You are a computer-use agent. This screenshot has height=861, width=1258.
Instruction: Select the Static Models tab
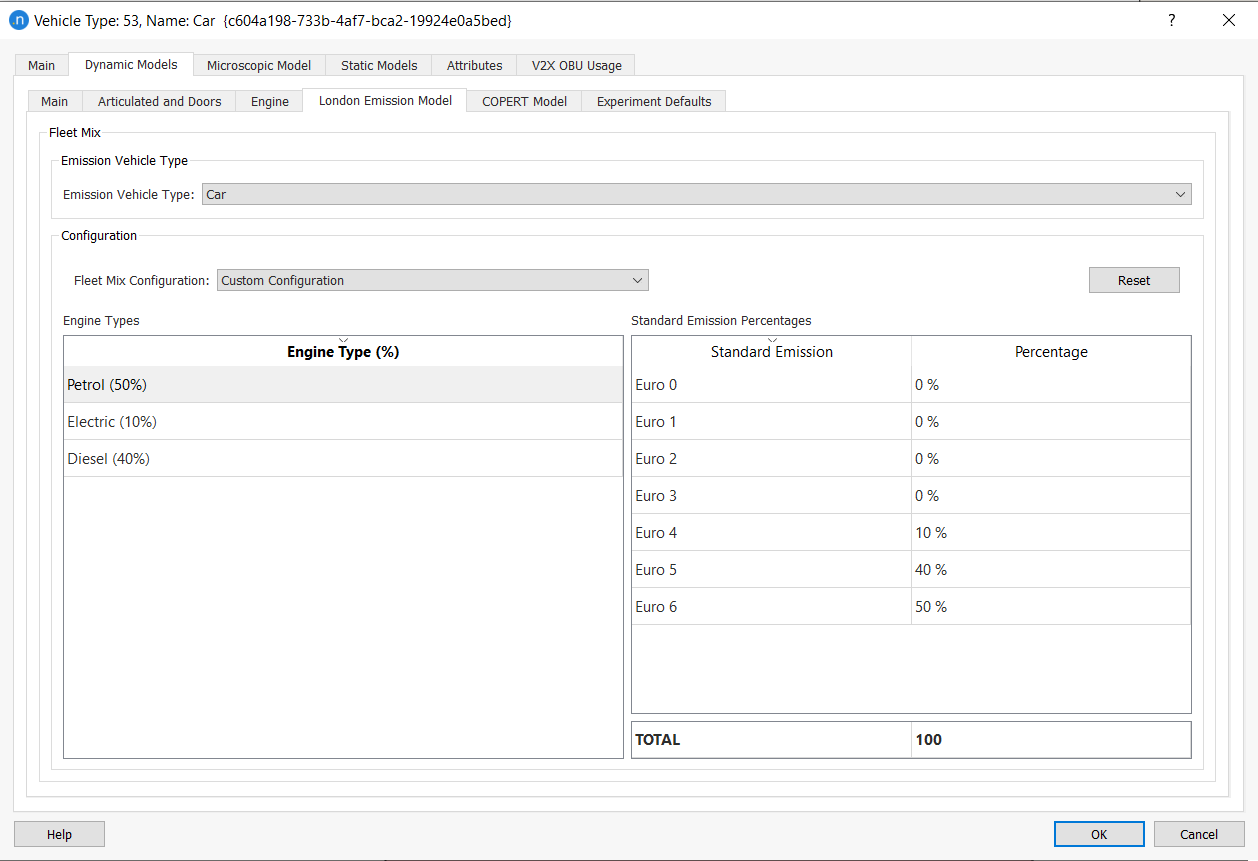point(377,65)
